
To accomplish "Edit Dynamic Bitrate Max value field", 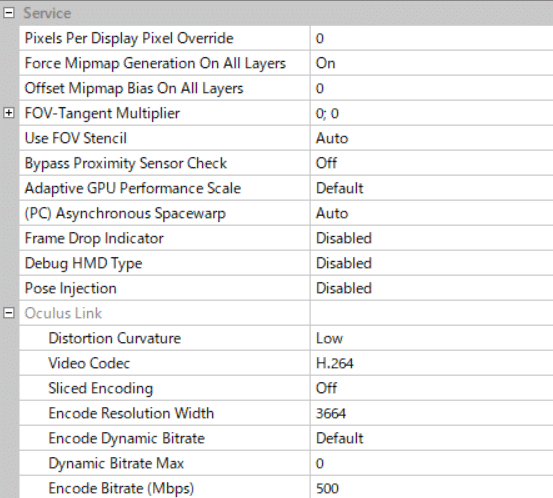I will coord(432,463).
